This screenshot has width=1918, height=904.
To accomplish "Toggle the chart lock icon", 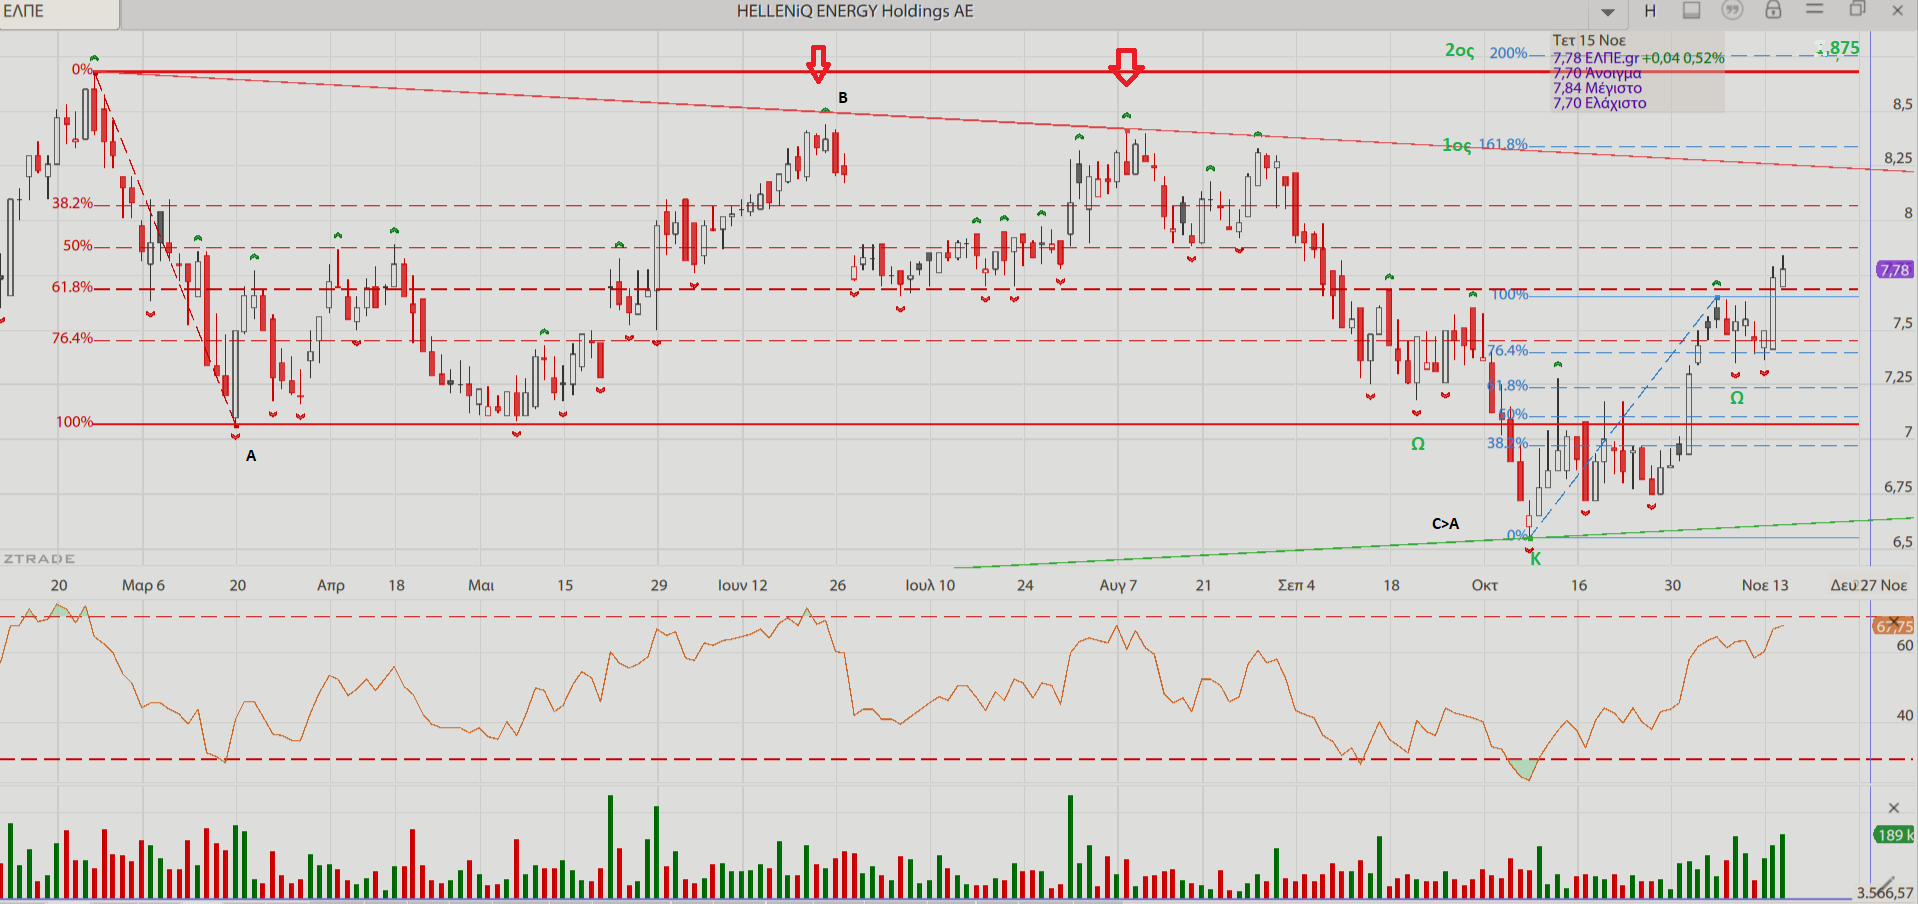I will tap(1773, 10).
